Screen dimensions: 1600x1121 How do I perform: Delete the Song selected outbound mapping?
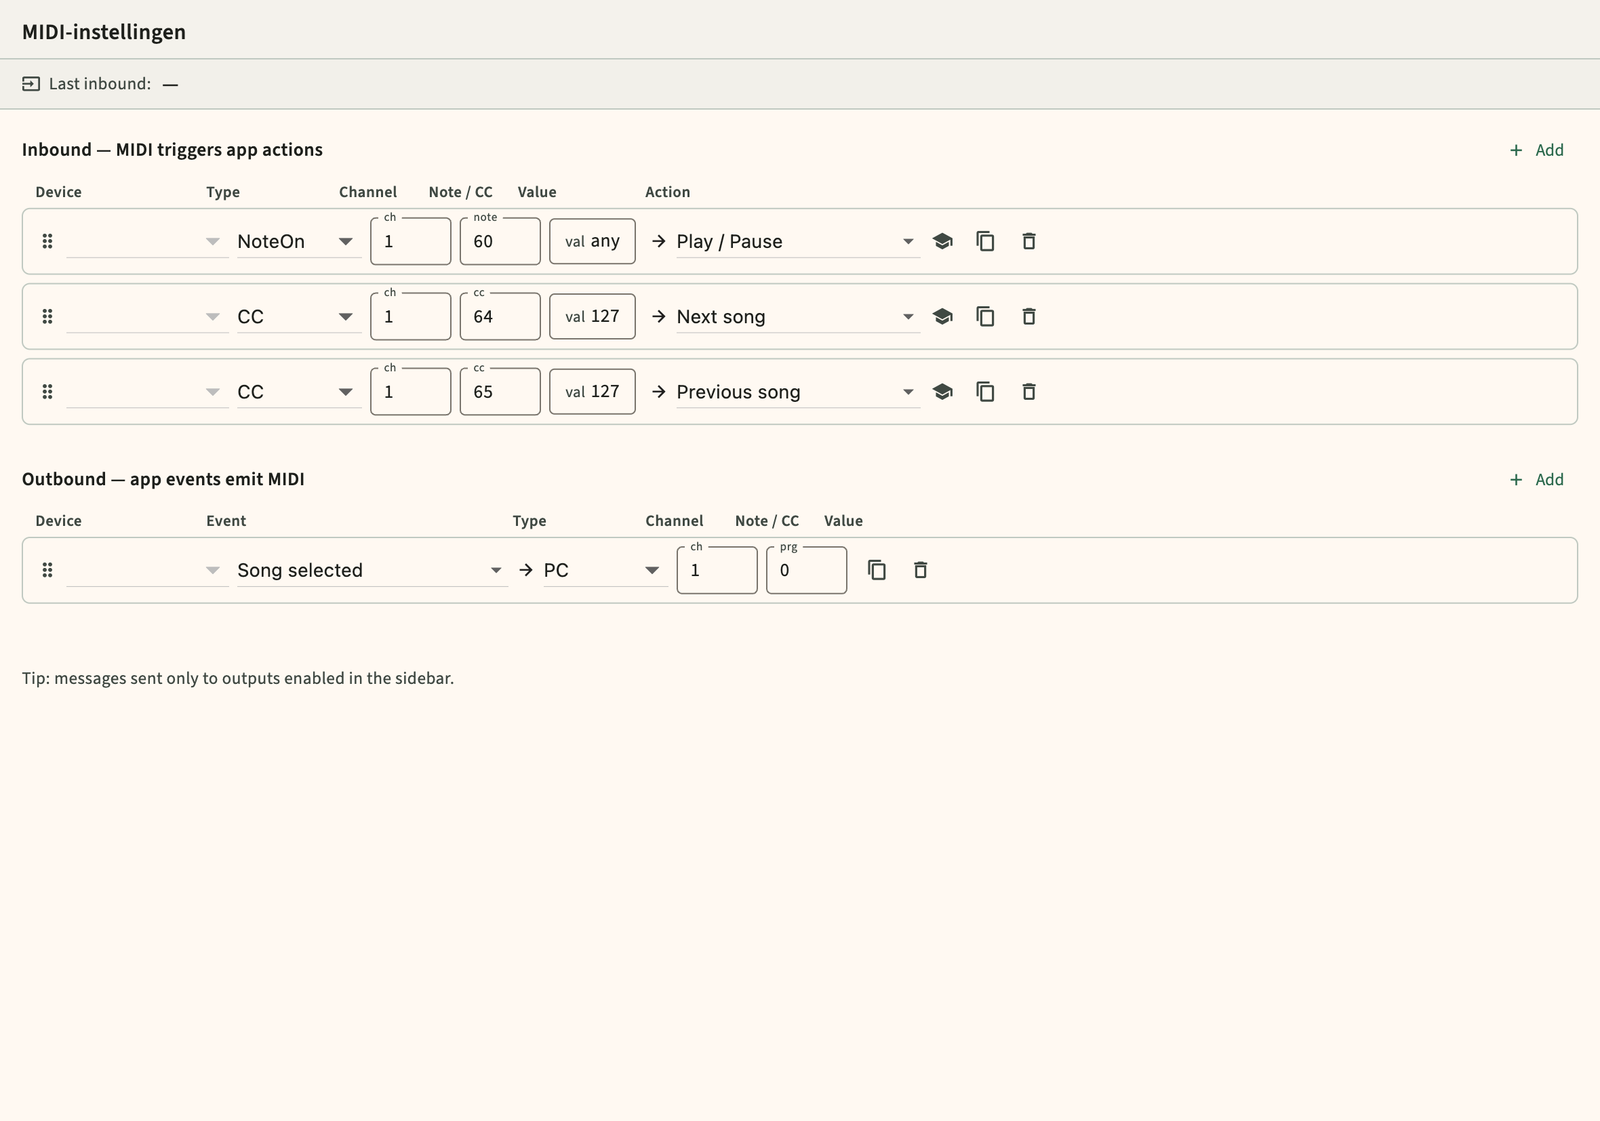pyautogui.click(x=921, y=570)
